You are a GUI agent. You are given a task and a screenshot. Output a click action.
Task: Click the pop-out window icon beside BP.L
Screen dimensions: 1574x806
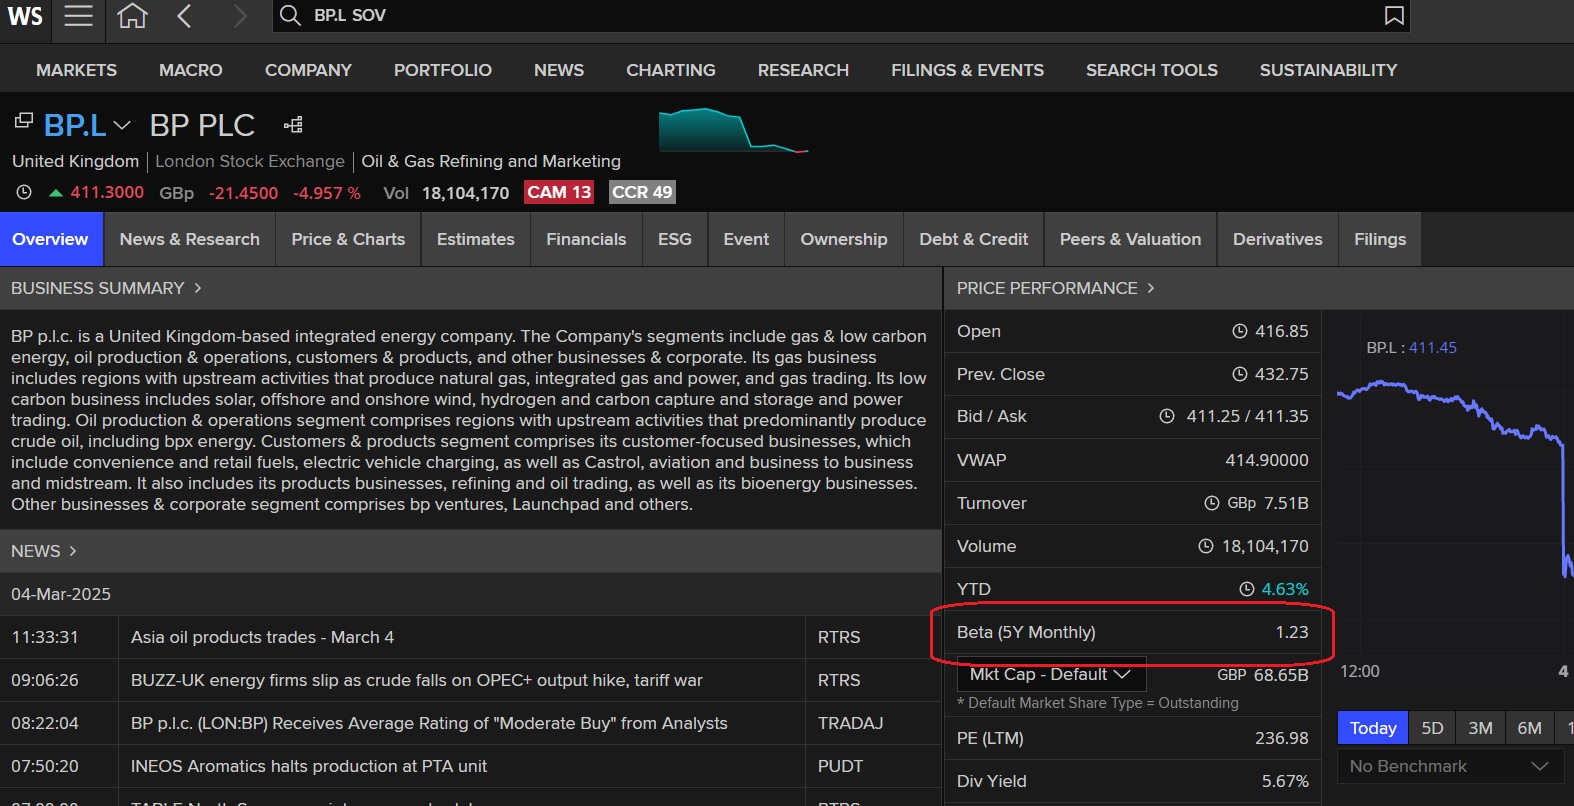(x=23, y=121)
